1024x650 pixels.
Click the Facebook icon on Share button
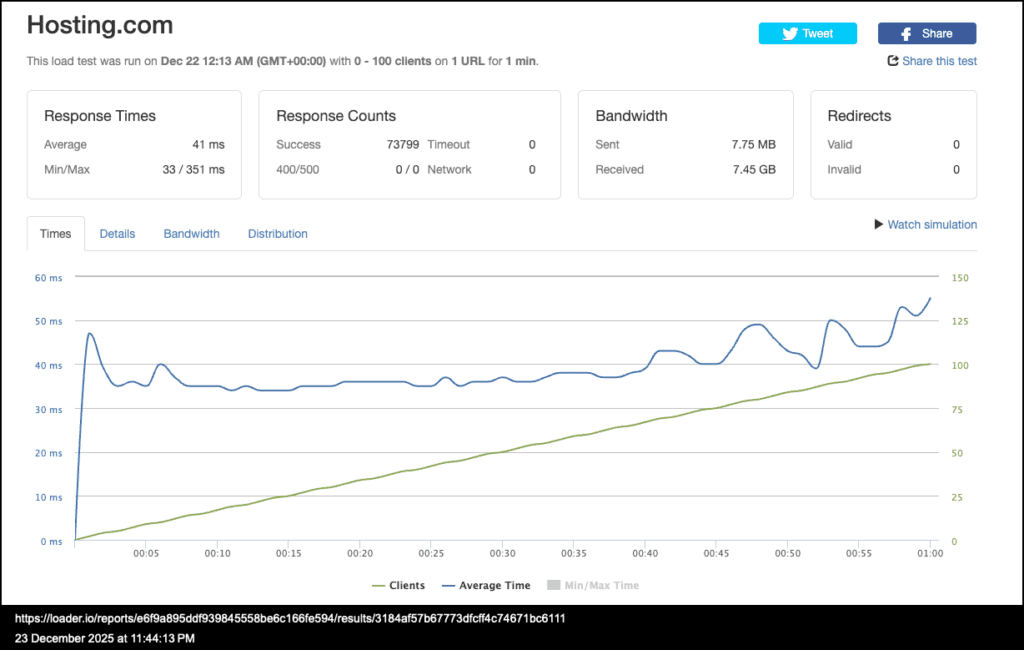pos(906,34)
